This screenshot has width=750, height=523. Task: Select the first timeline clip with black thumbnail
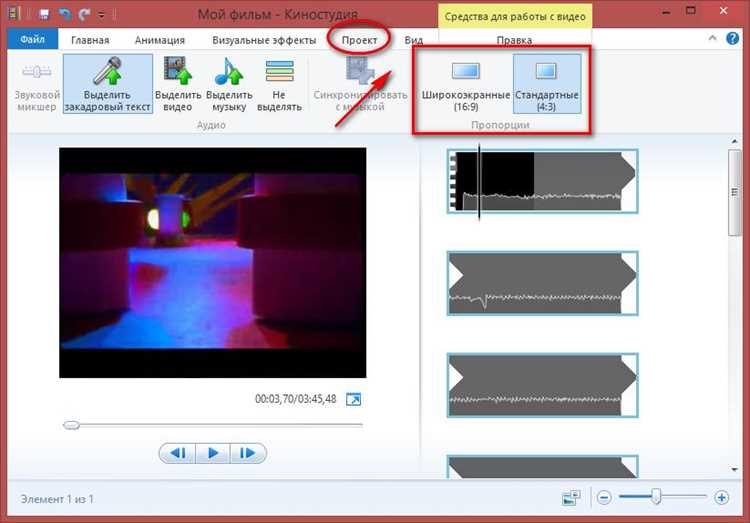542,181
